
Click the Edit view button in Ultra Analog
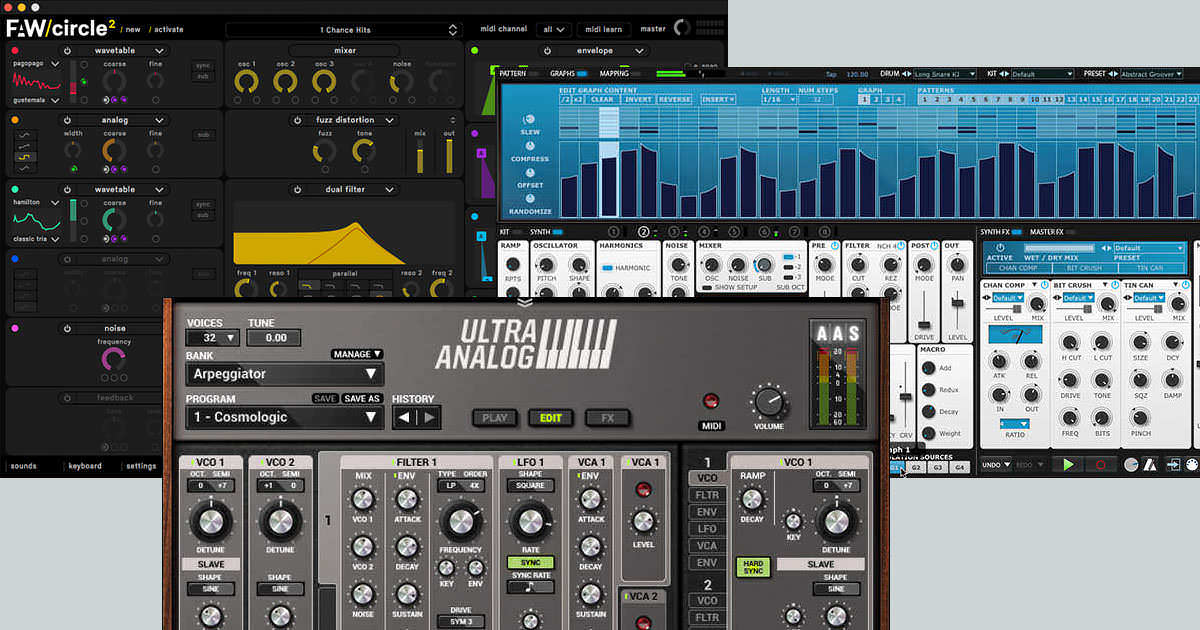tap(551, 418)
